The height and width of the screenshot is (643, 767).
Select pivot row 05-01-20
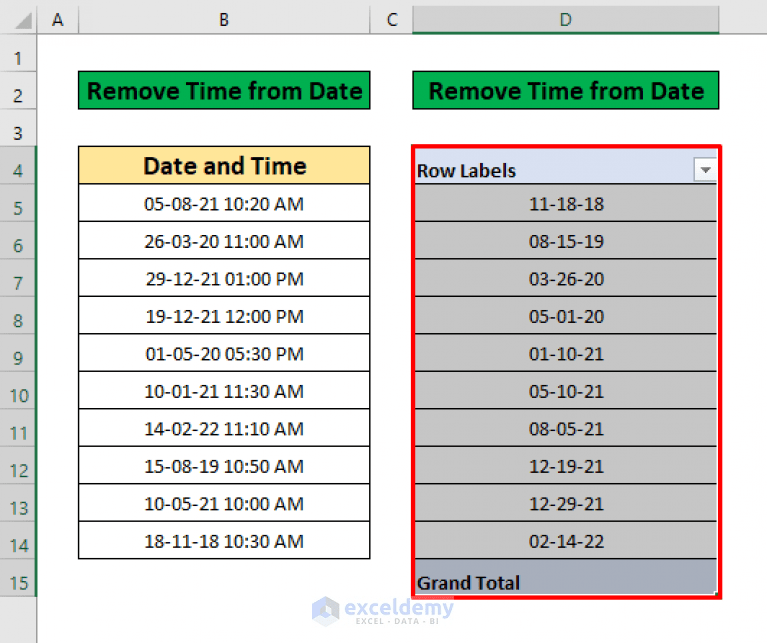click(x=566, y=316)
